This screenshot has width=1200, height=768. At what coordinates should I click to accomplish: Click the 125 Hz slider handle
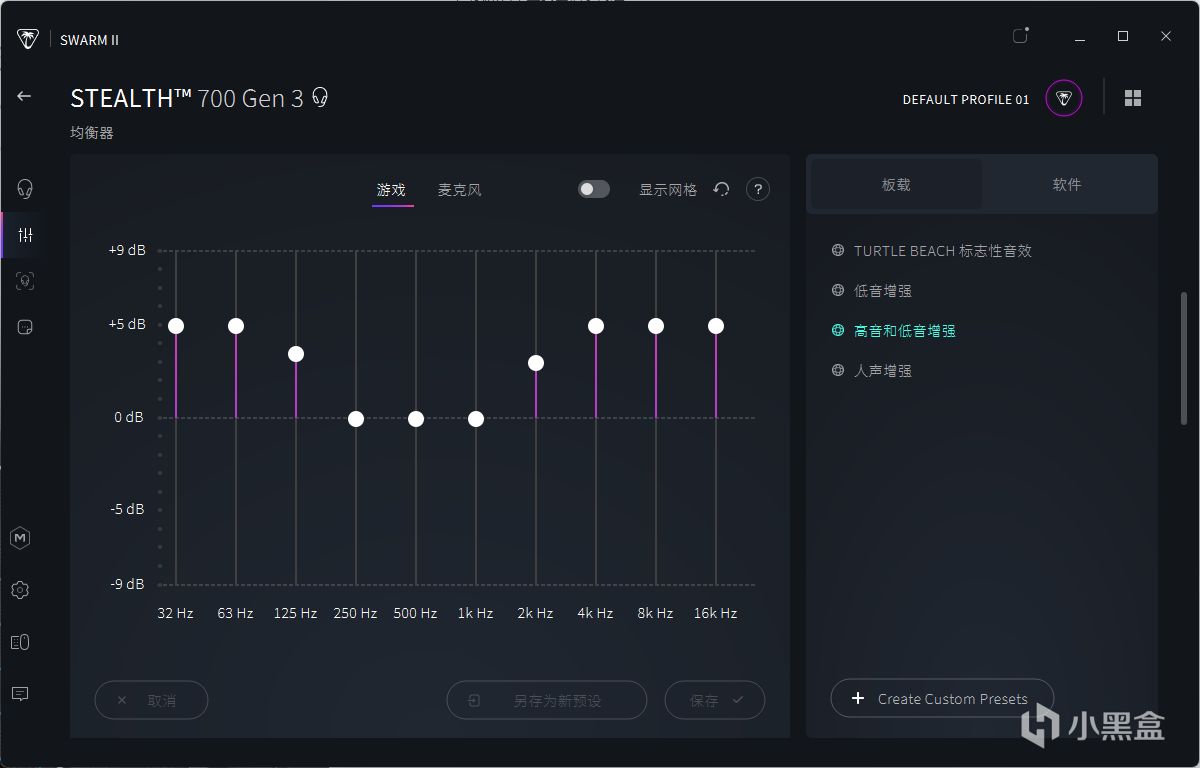pyautogui.click(x=296, y=354)
